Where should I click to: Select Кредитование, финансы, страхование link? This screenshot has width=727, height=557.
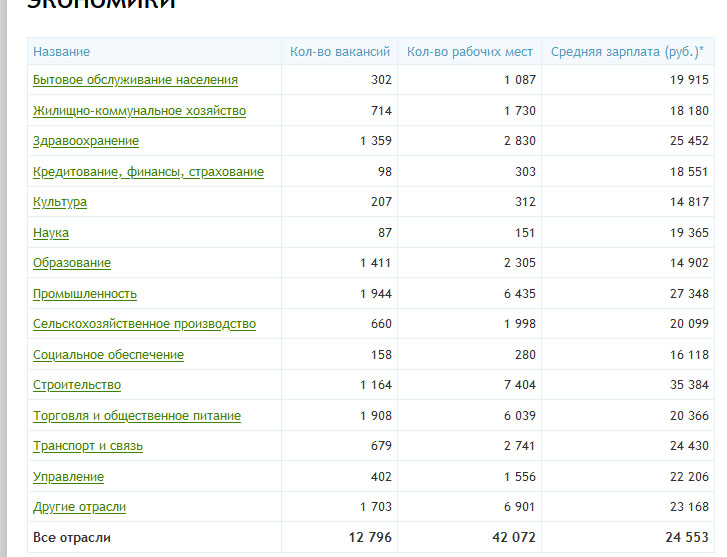click(148, 172)
